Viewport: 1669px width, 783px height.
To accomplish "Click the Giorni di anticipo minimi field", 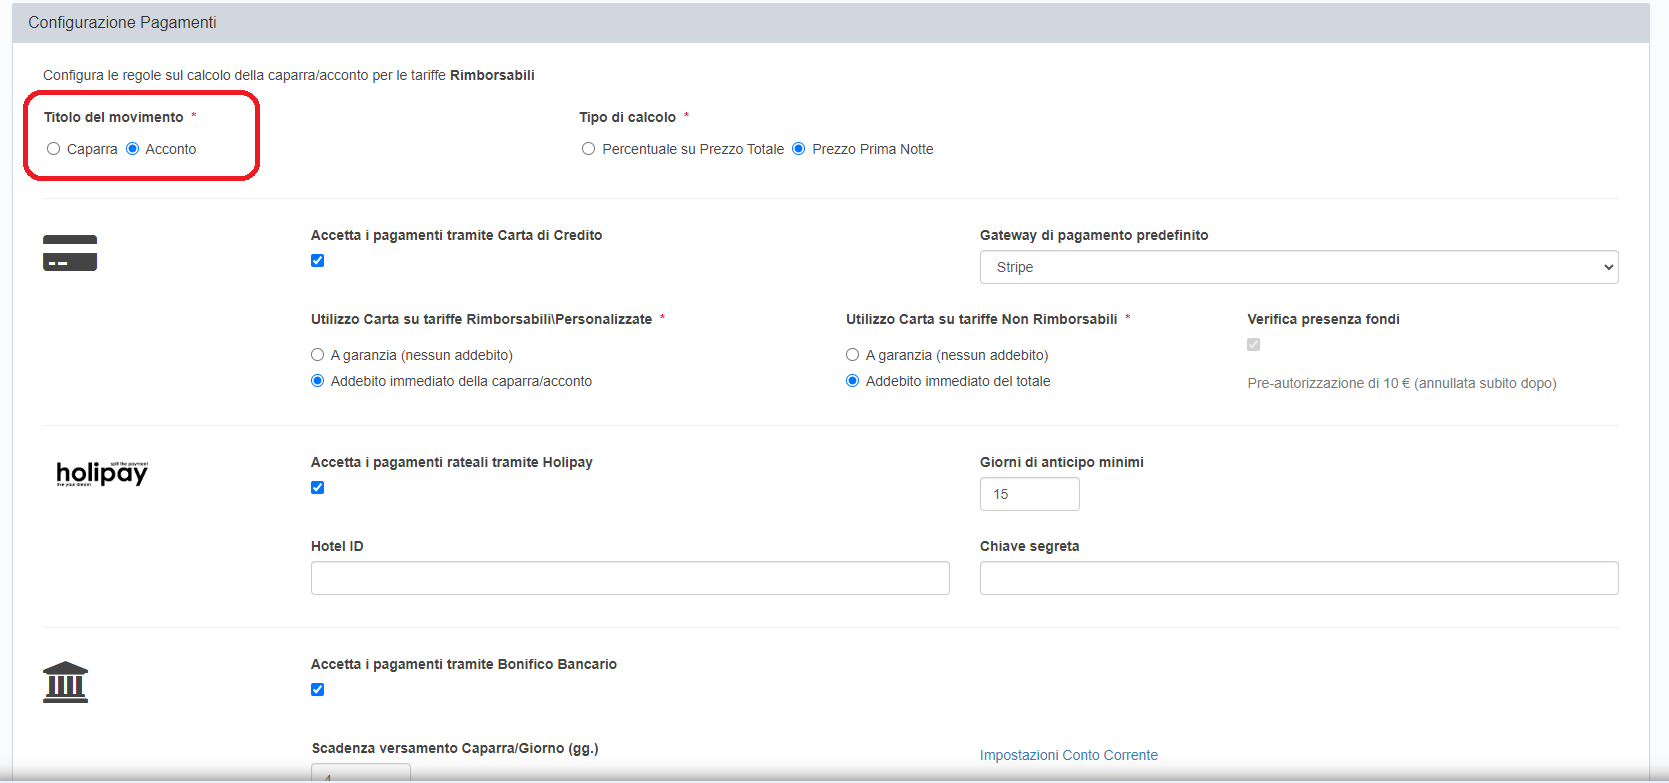I will [x=1029, y=494].
